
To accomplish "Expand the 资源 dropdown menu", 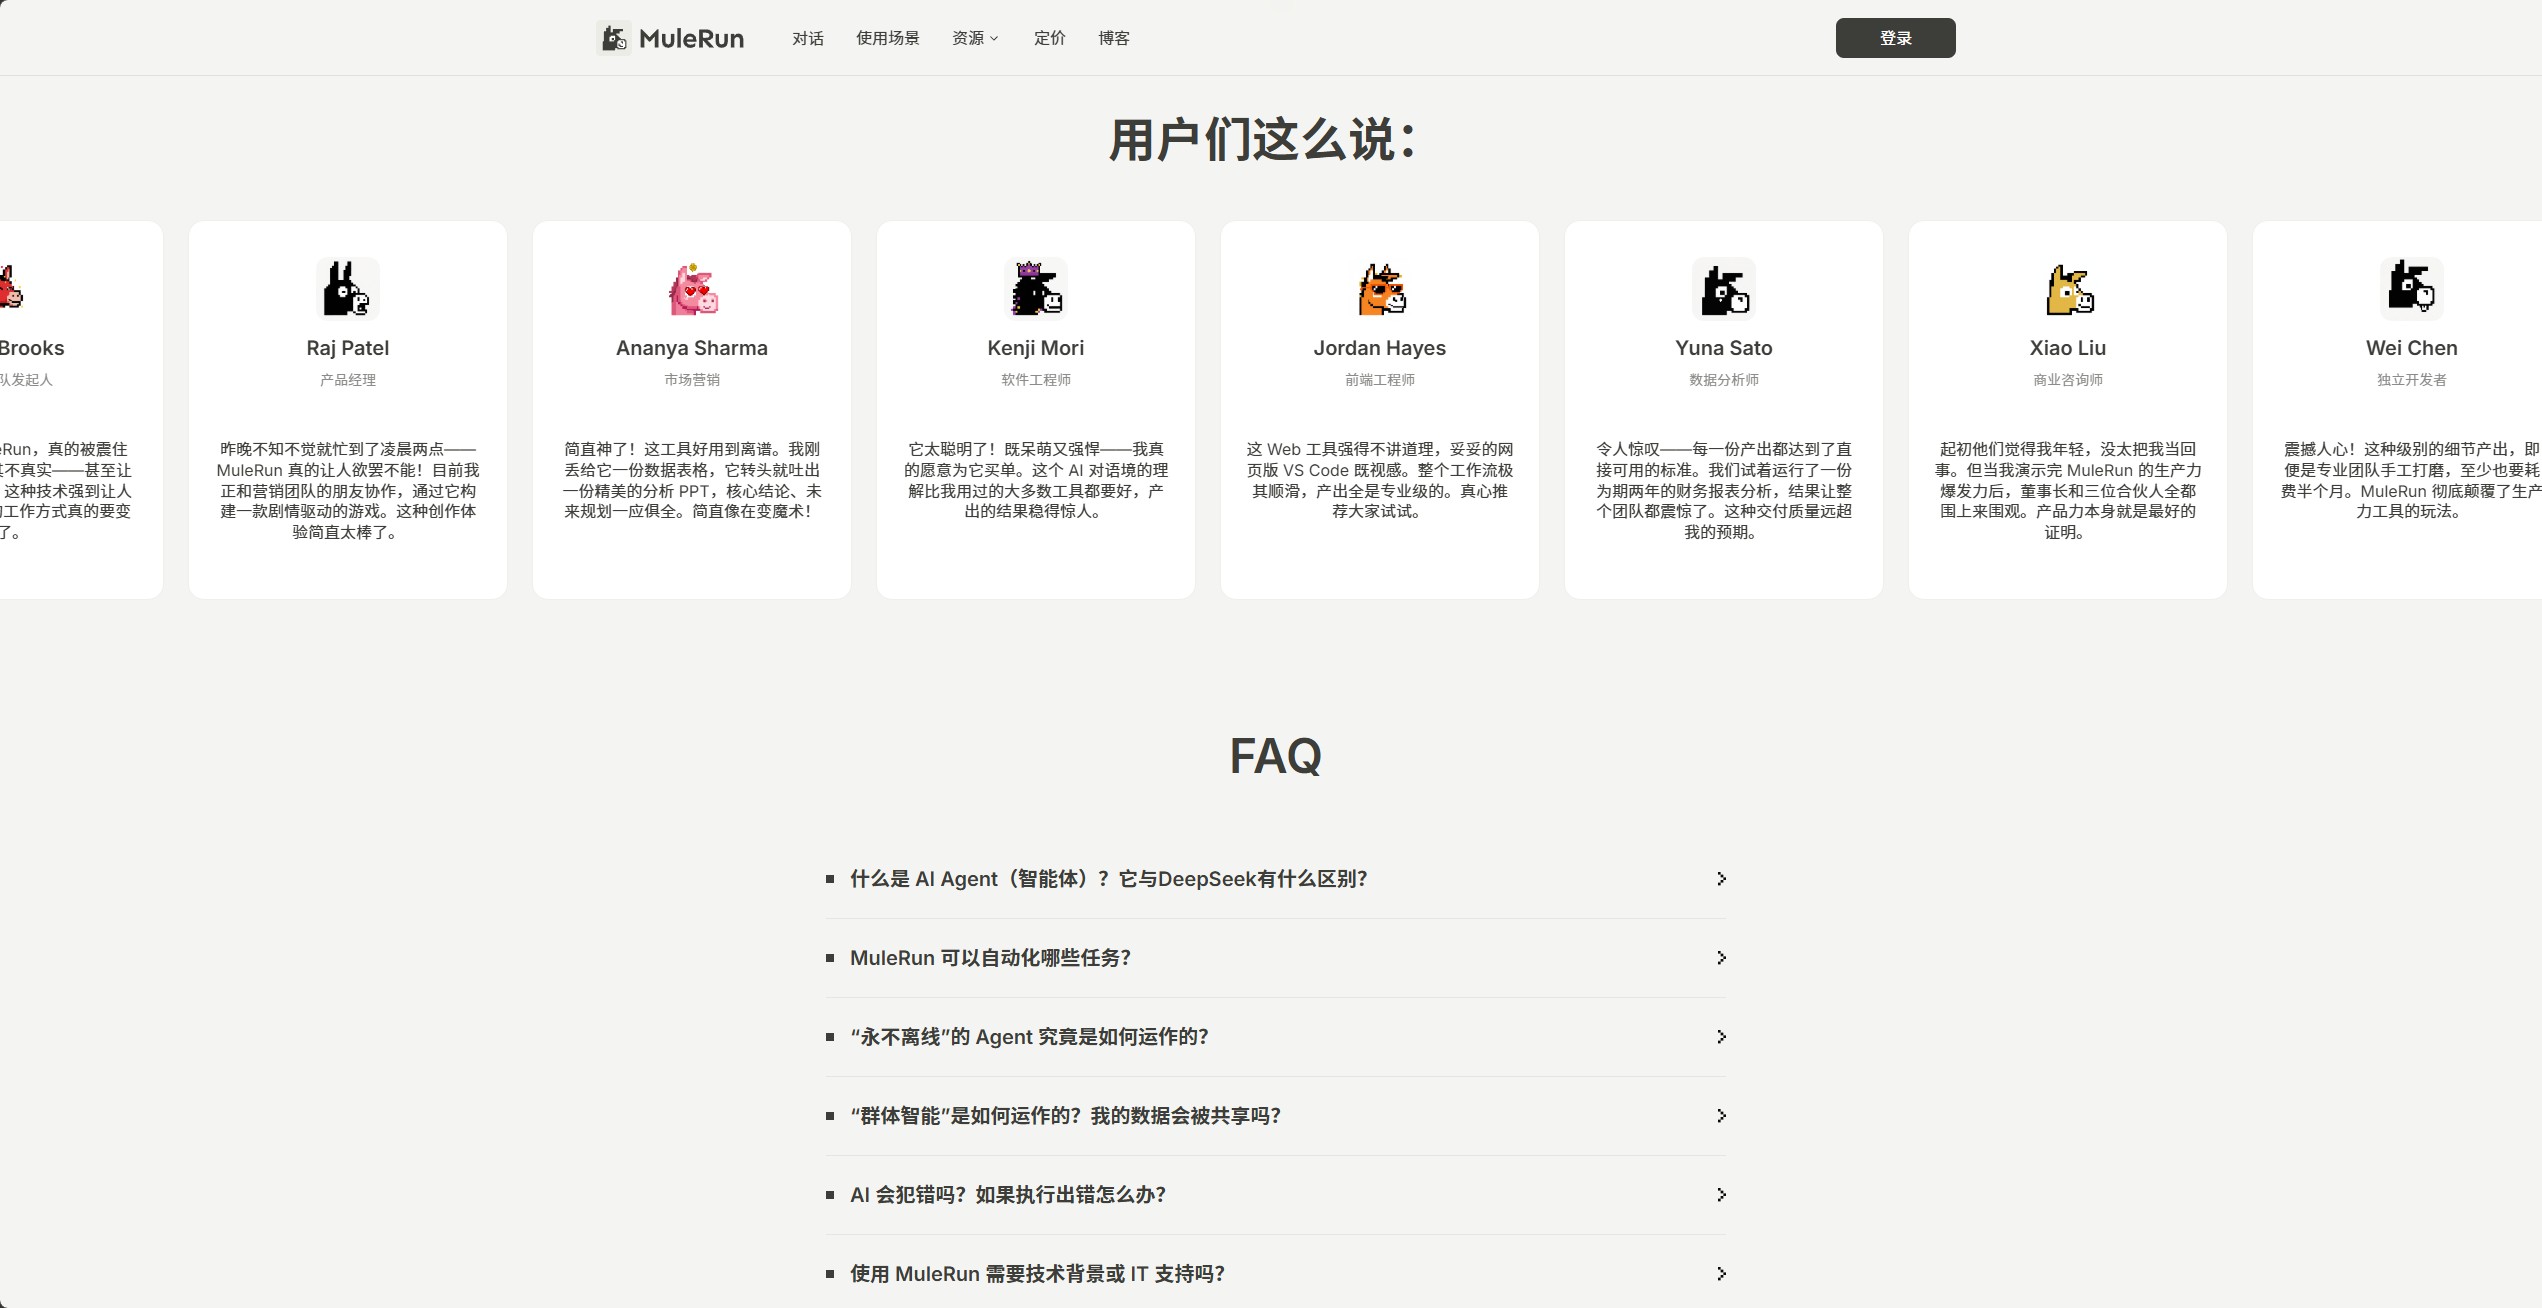I will pyautogui.click(x=975, y=38).
